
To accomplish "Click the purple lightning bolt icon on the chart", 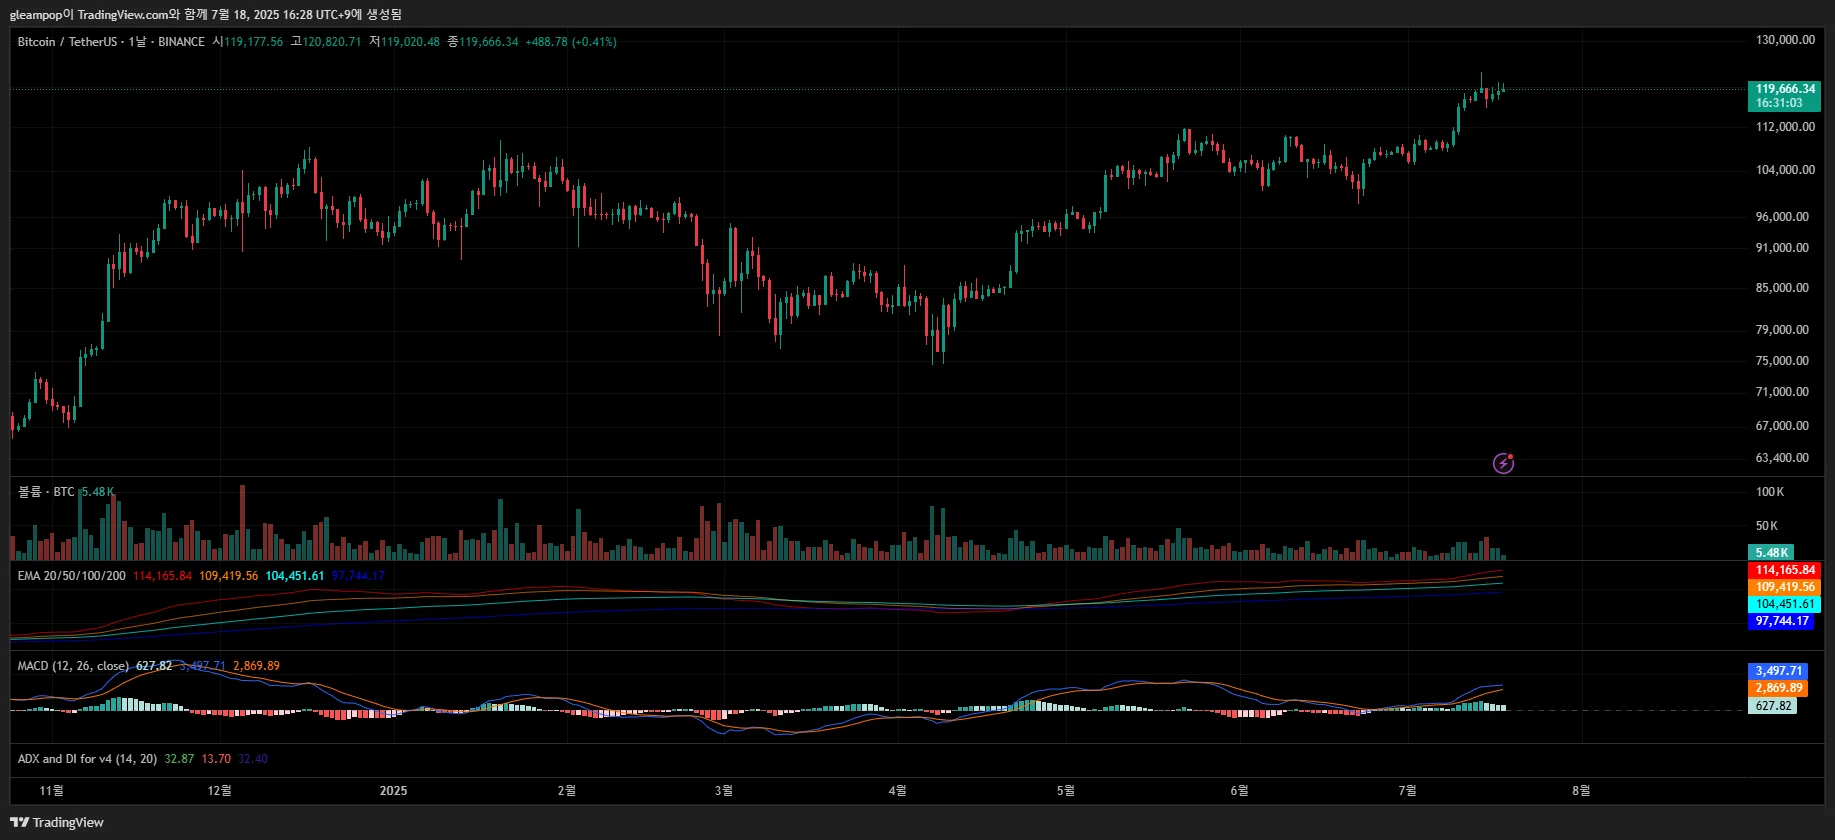I will [x=1503, y=463].
